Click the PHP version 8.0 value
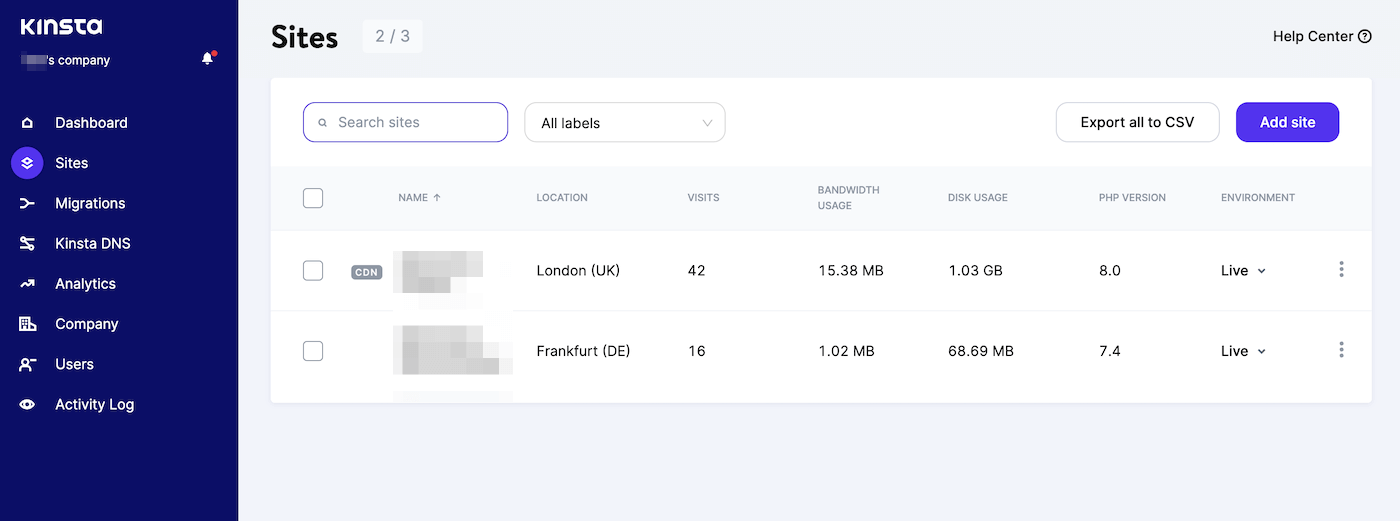The image size is (1400, 521). tap(1109, 271)
